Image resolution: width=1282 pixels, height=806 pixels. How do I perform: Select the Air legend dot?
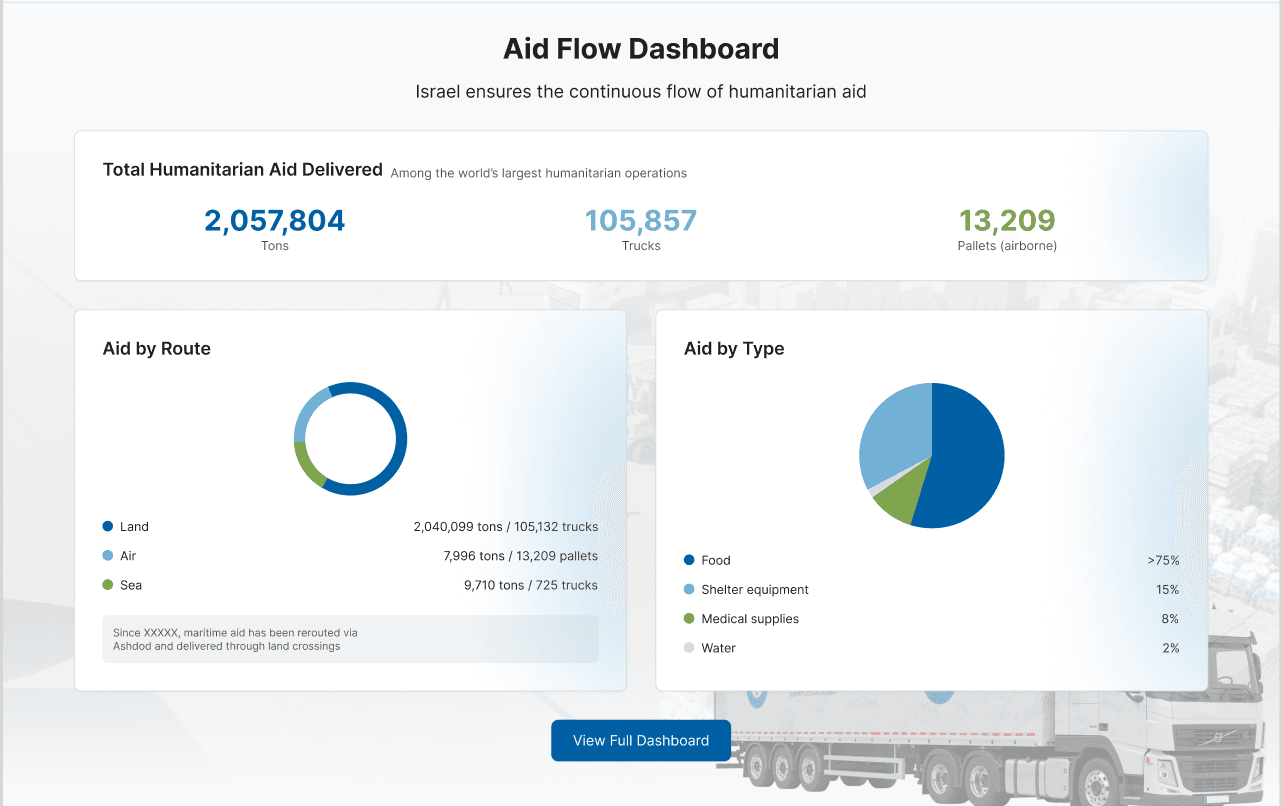point(108,555)
